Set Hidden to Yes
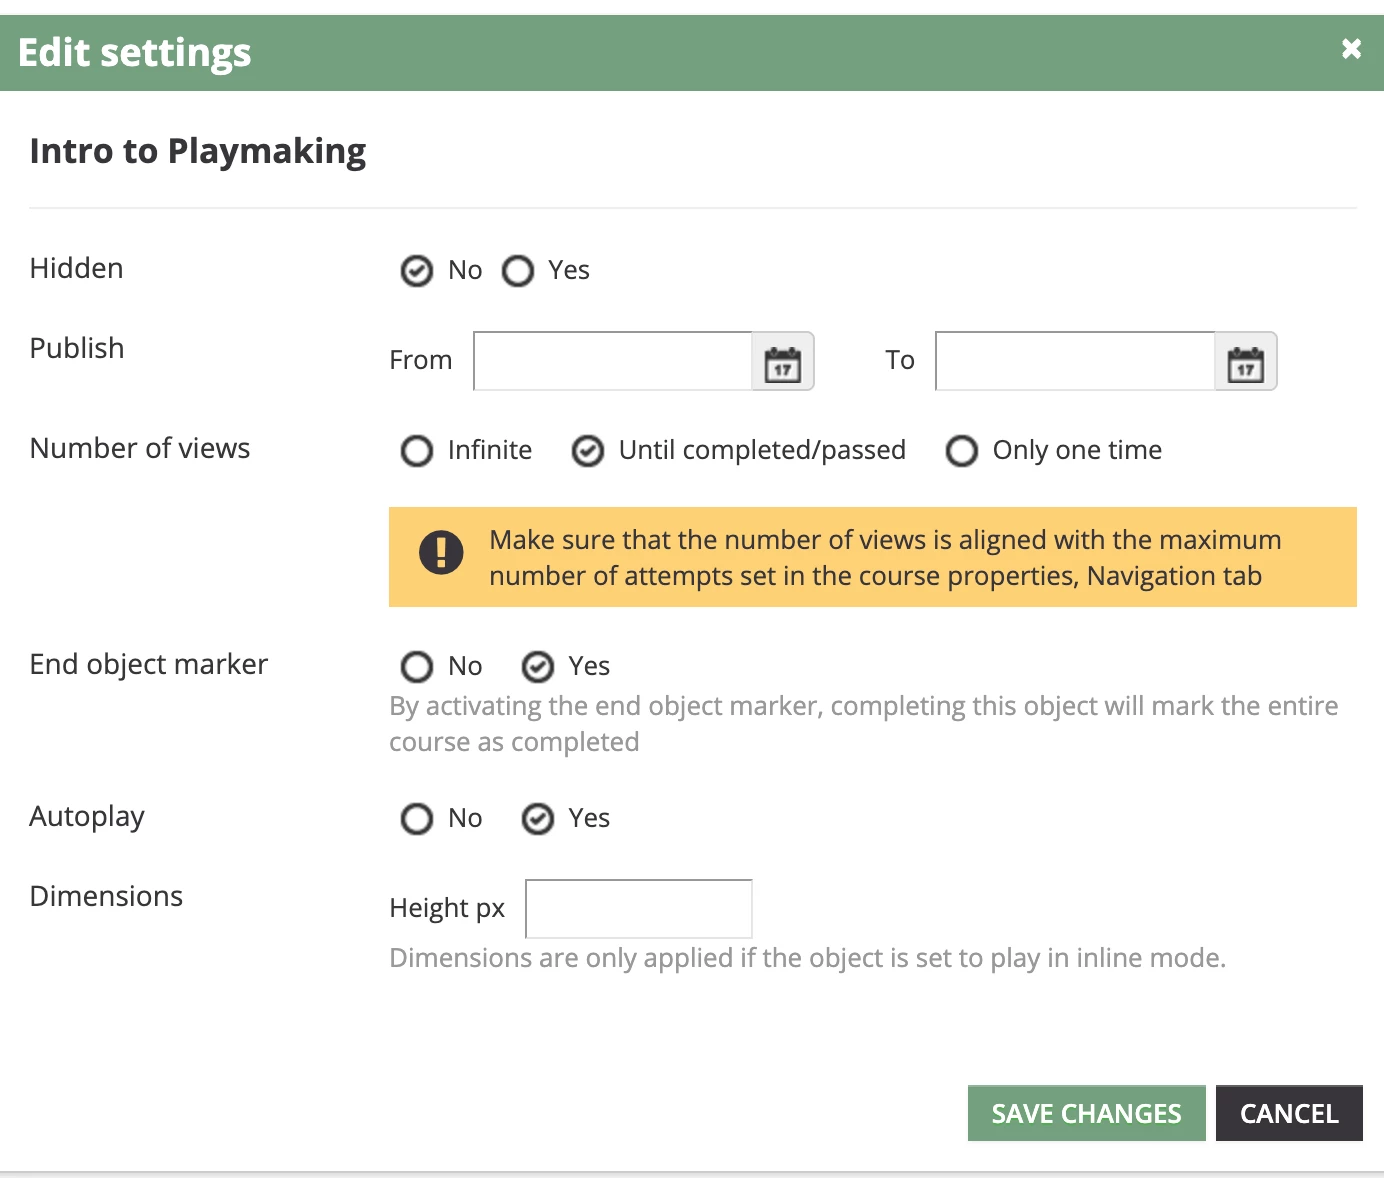 pos(518,271)
